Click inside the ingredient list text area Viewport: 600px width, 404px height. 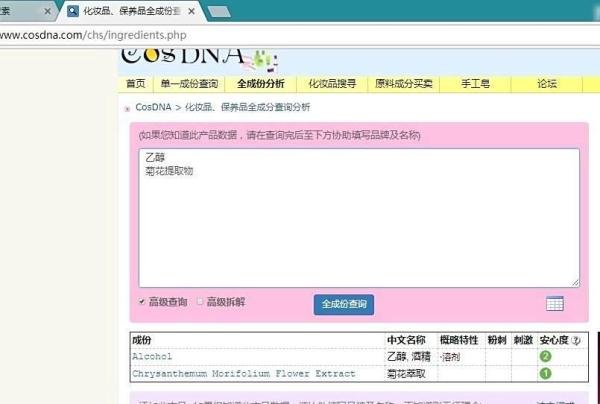359,218
